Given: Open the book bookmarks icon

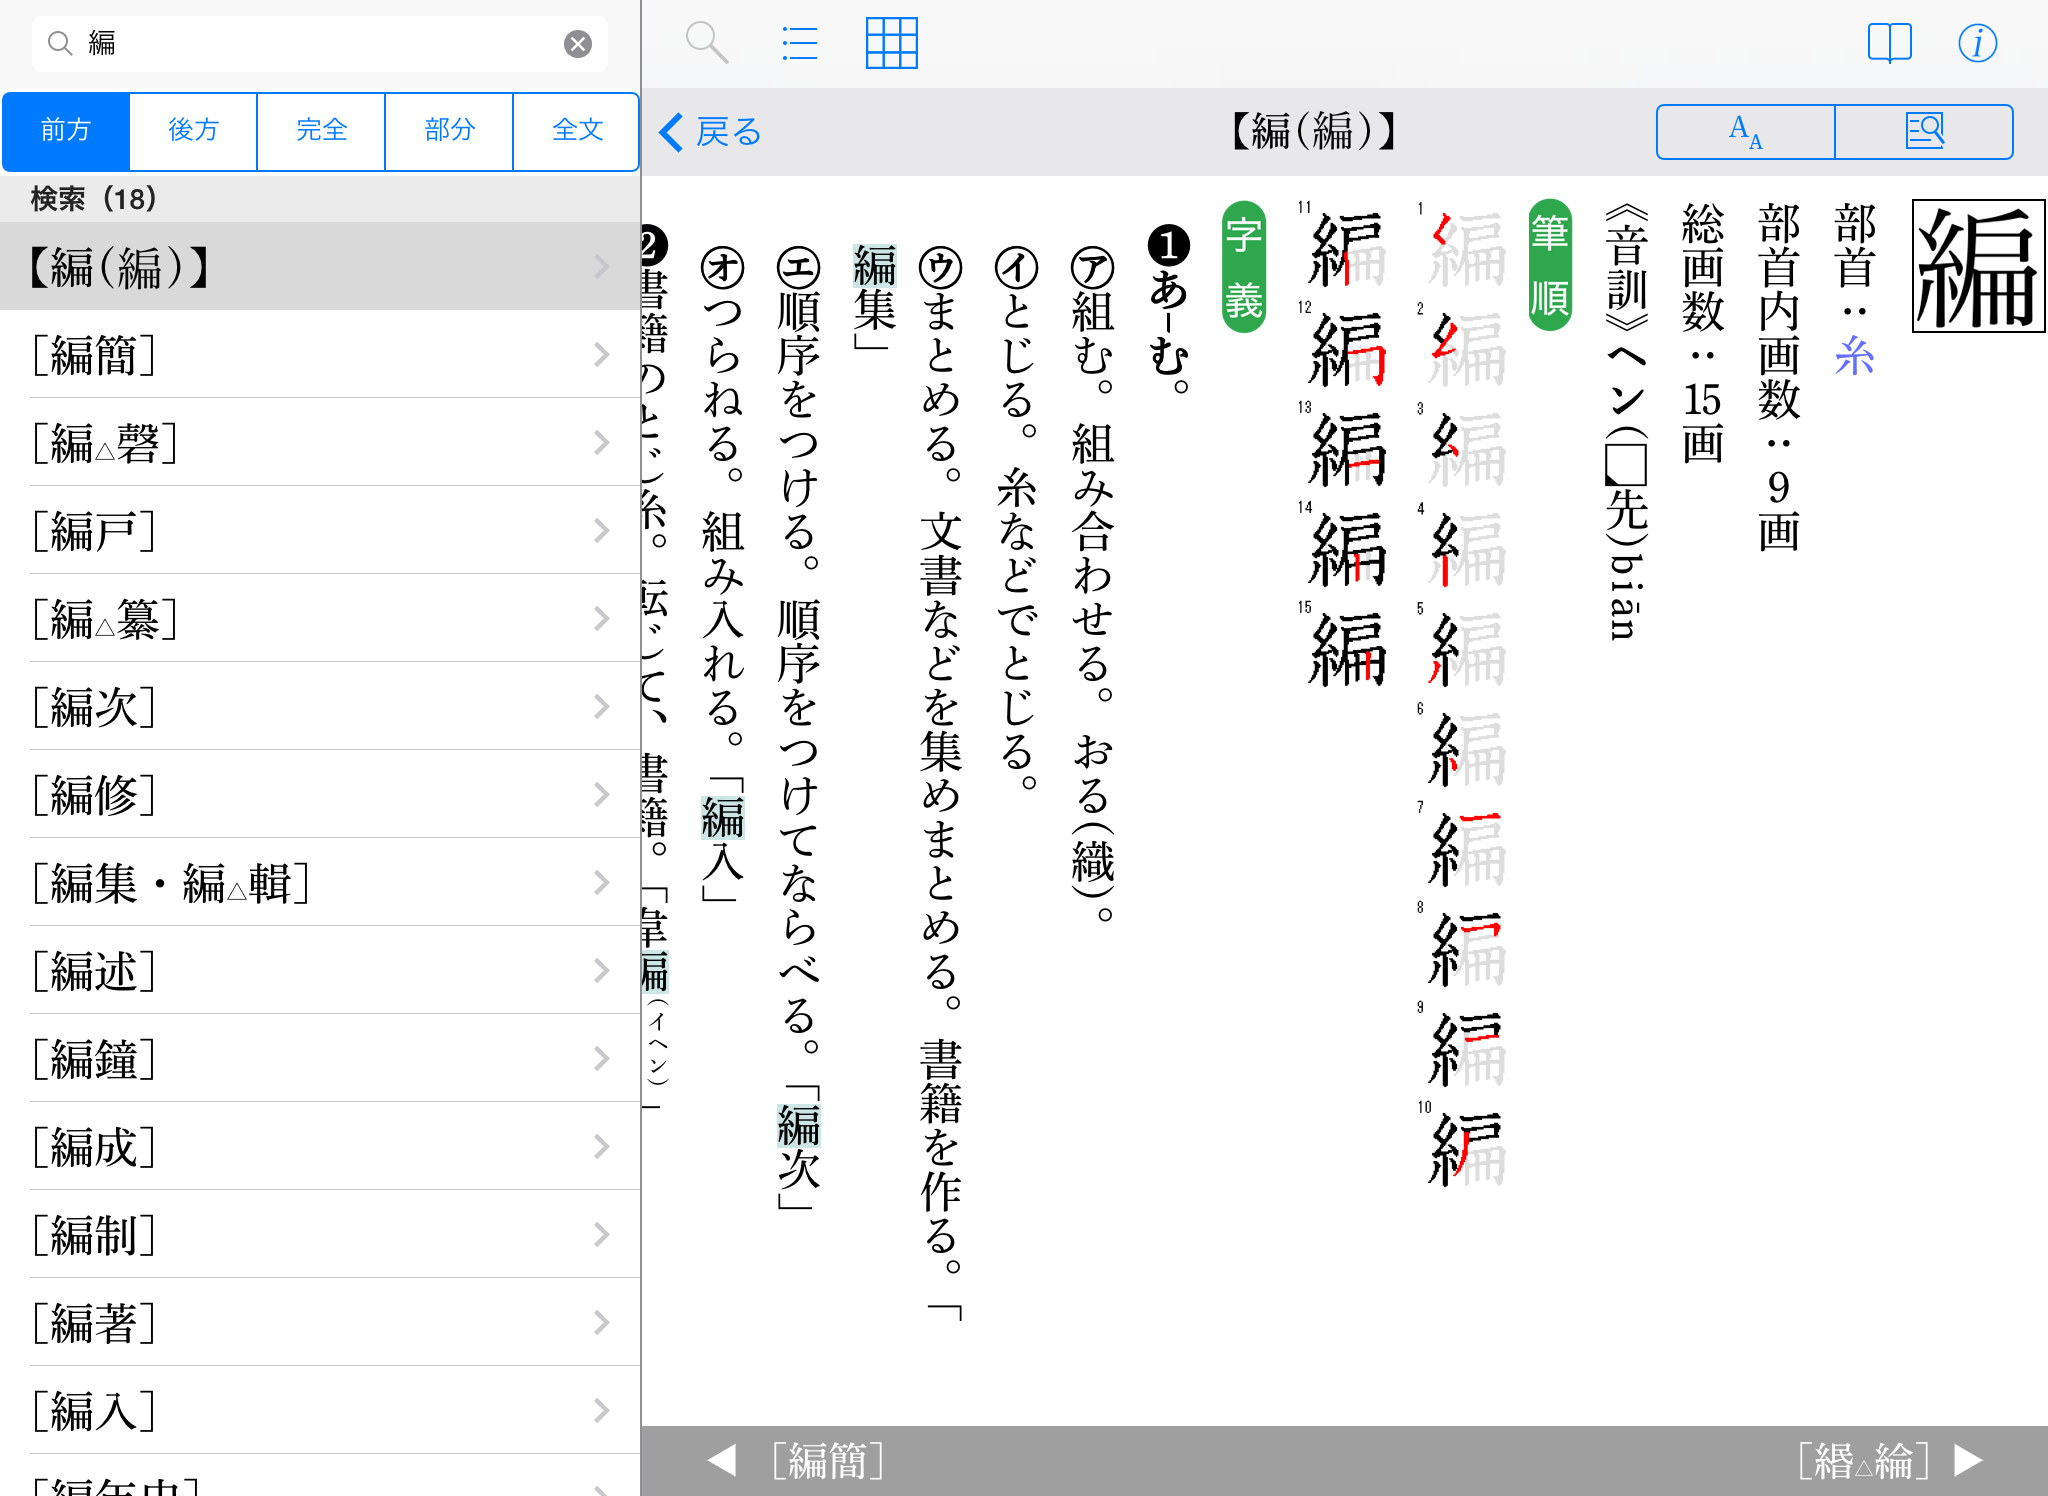Looking at the screenshot, I should tap(1889, 43).
